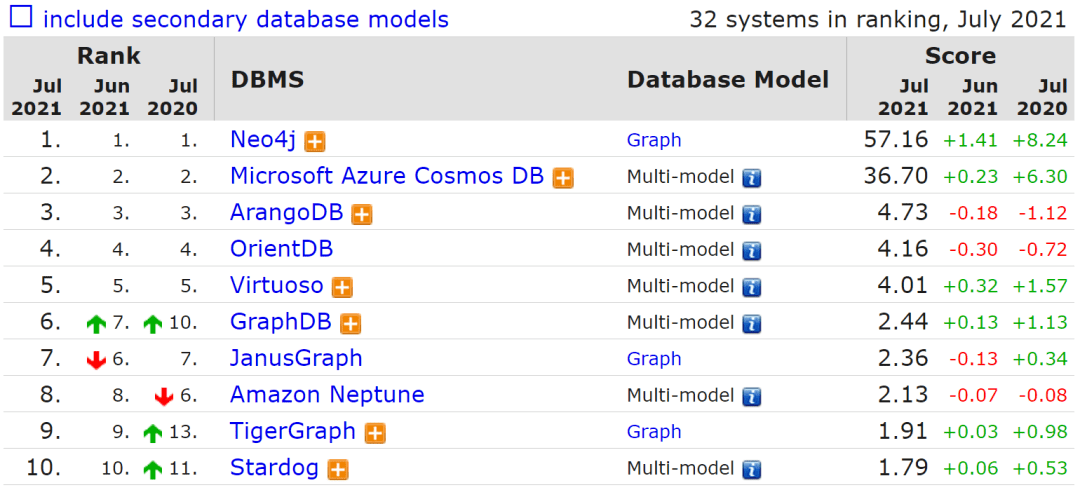Viewport: 1080px width, 490px height.
Task: Click the Graph model link in the Neo4j row
Action: (x=654, y=141)
